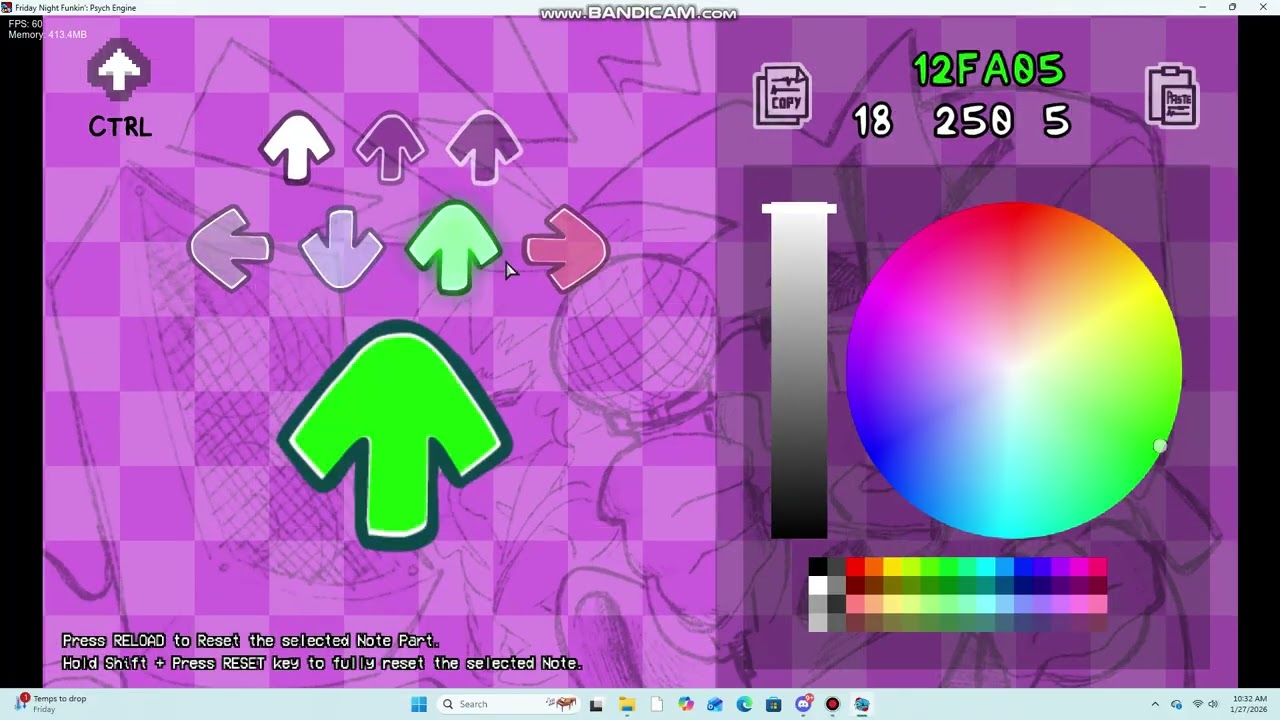
Task: Click the color wheel selector handle
Action: click(x=1160, y=446)
